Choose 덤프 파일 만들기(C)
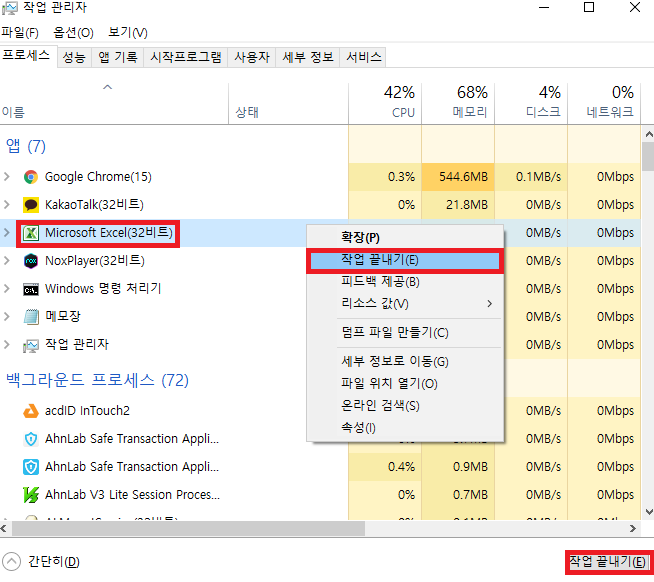This screenshot has width=654, height=582. [405, 333]
